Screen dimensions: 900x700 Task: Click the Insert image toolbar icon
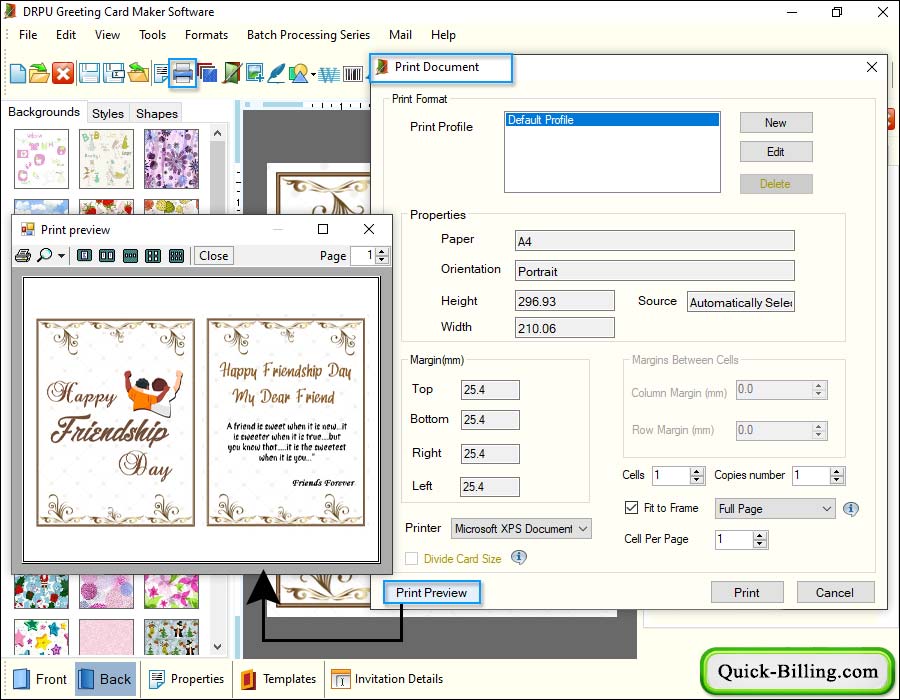[x=254, y=73]
